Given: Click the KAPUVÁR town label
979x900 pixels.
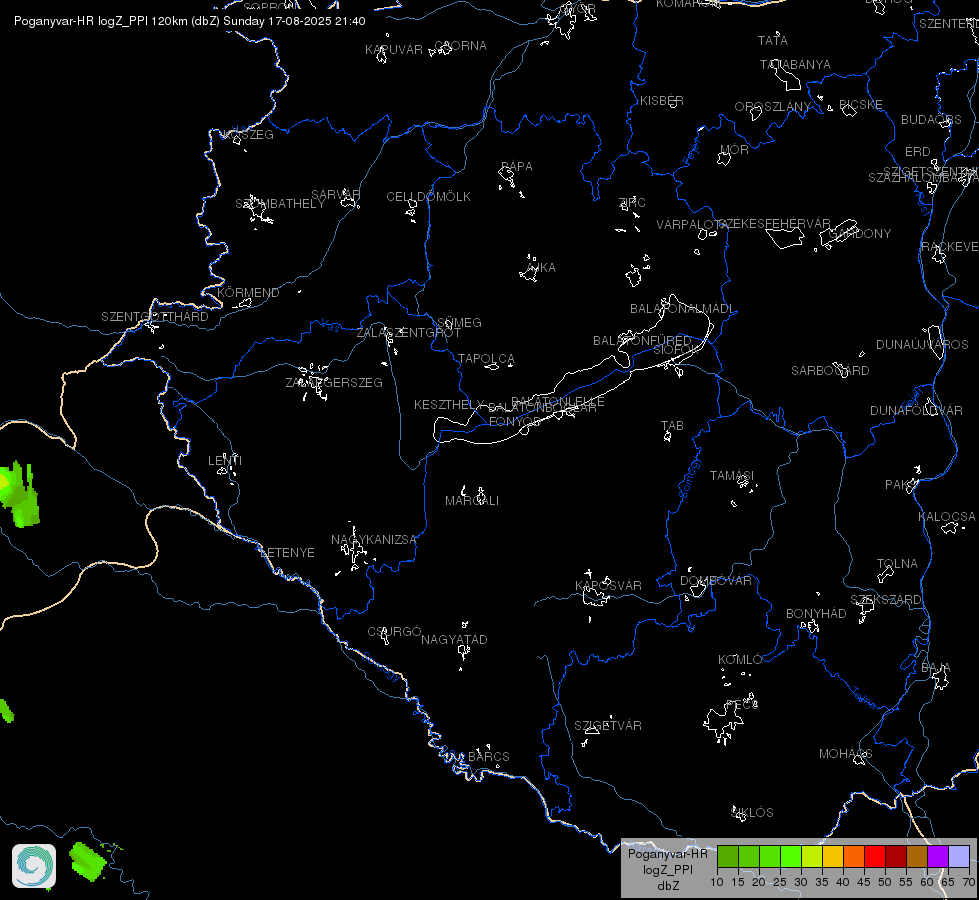Looking at the screenshot, I should tap(393, 49).
